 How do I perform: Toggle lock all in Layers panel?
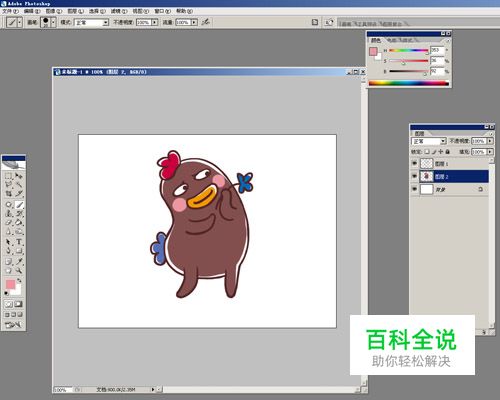point(448,152)
